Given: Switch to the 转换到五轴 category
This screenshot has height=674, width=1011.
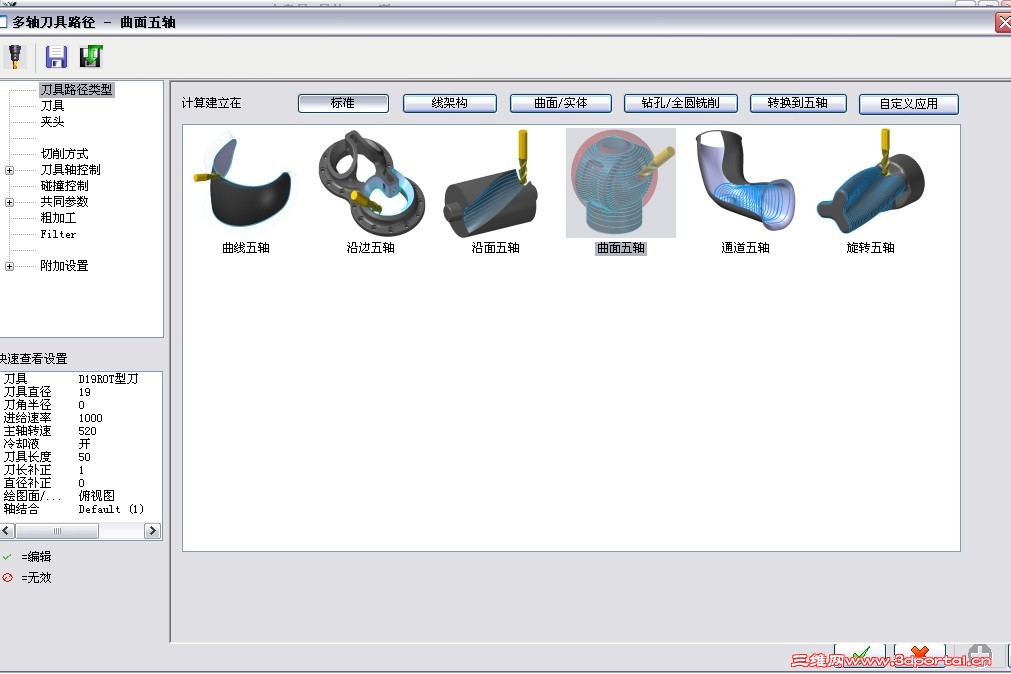Looking at the screenshot, I should pos(798,103).
